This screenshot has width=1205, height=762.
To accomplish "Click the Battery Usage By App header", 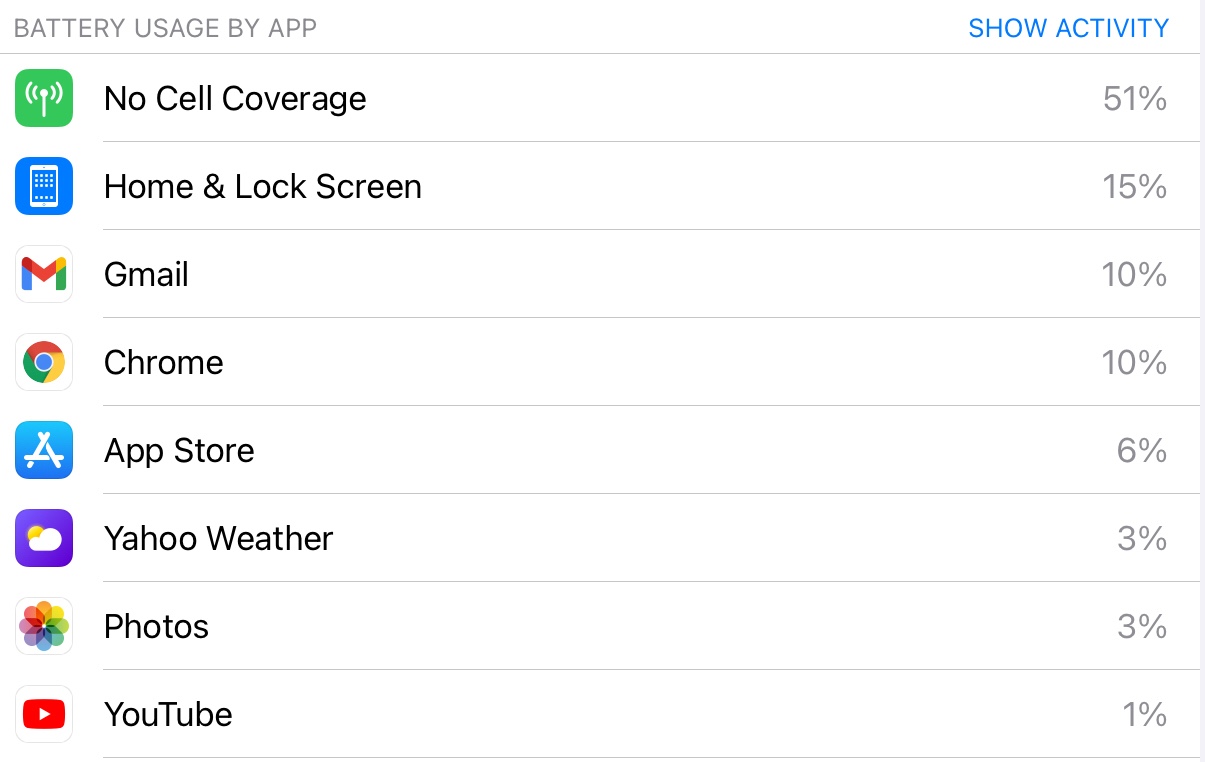I will (x=165, y=28).
